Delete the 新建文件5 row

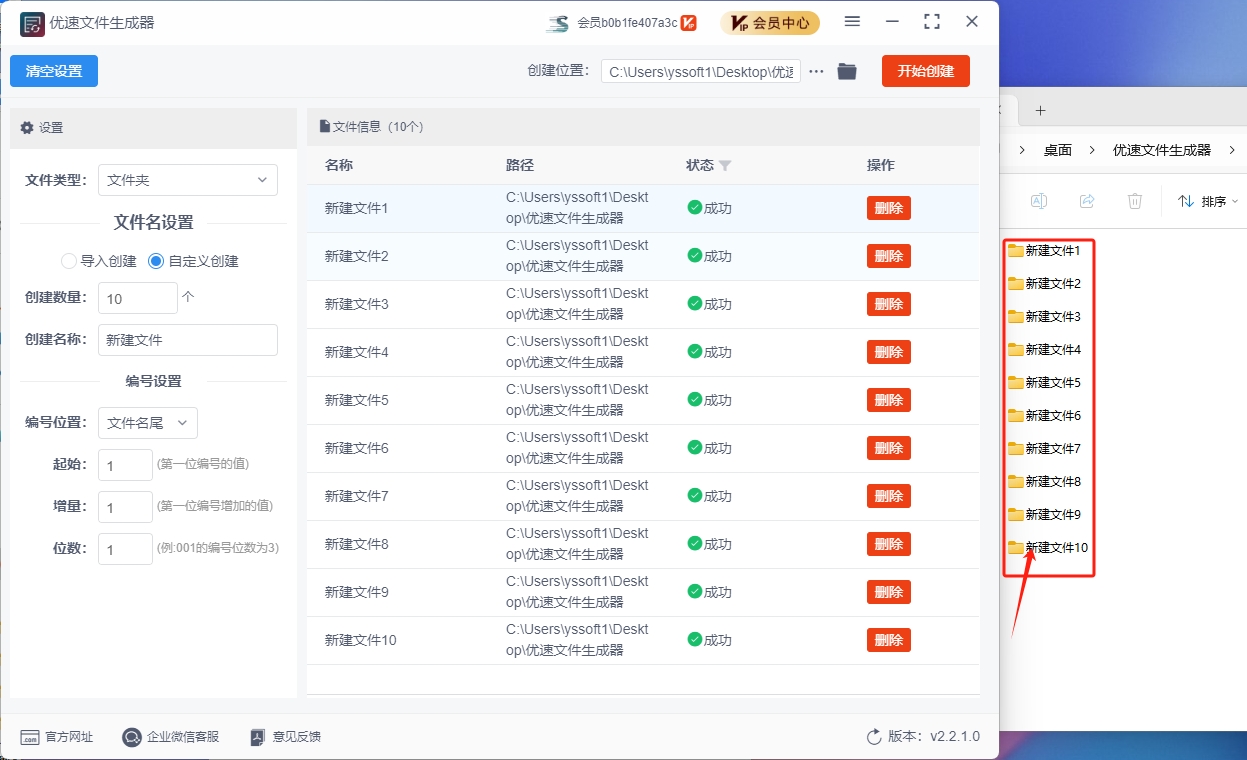point(888,400)
